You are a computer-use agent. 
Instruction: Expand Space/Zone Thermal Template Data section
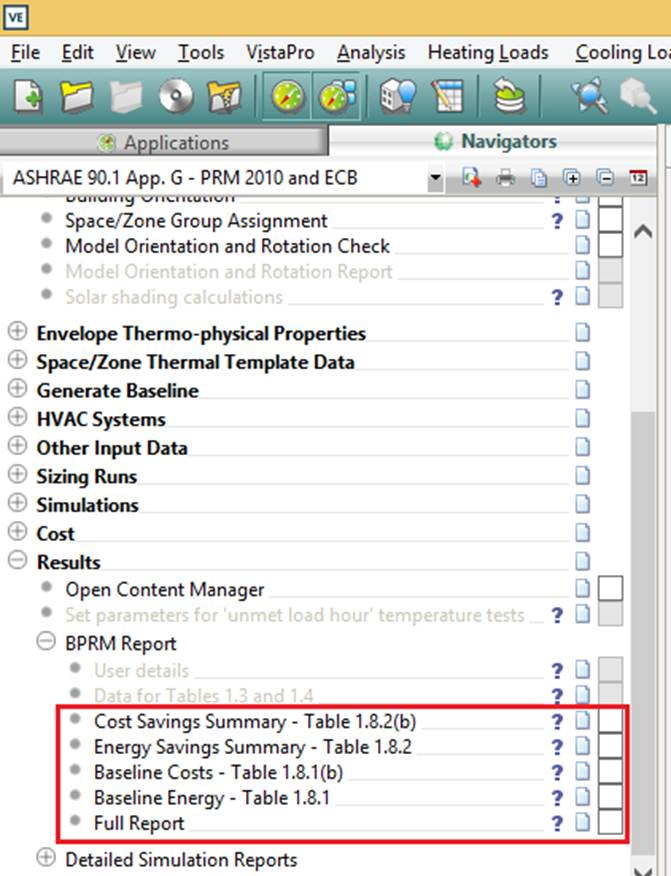17,359
